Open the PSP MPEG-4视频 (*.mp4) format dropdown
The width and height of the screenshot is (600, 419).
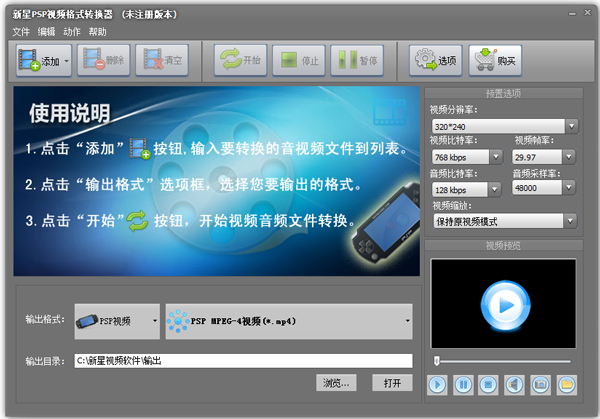pyautogui.click(x=289, y=321)
